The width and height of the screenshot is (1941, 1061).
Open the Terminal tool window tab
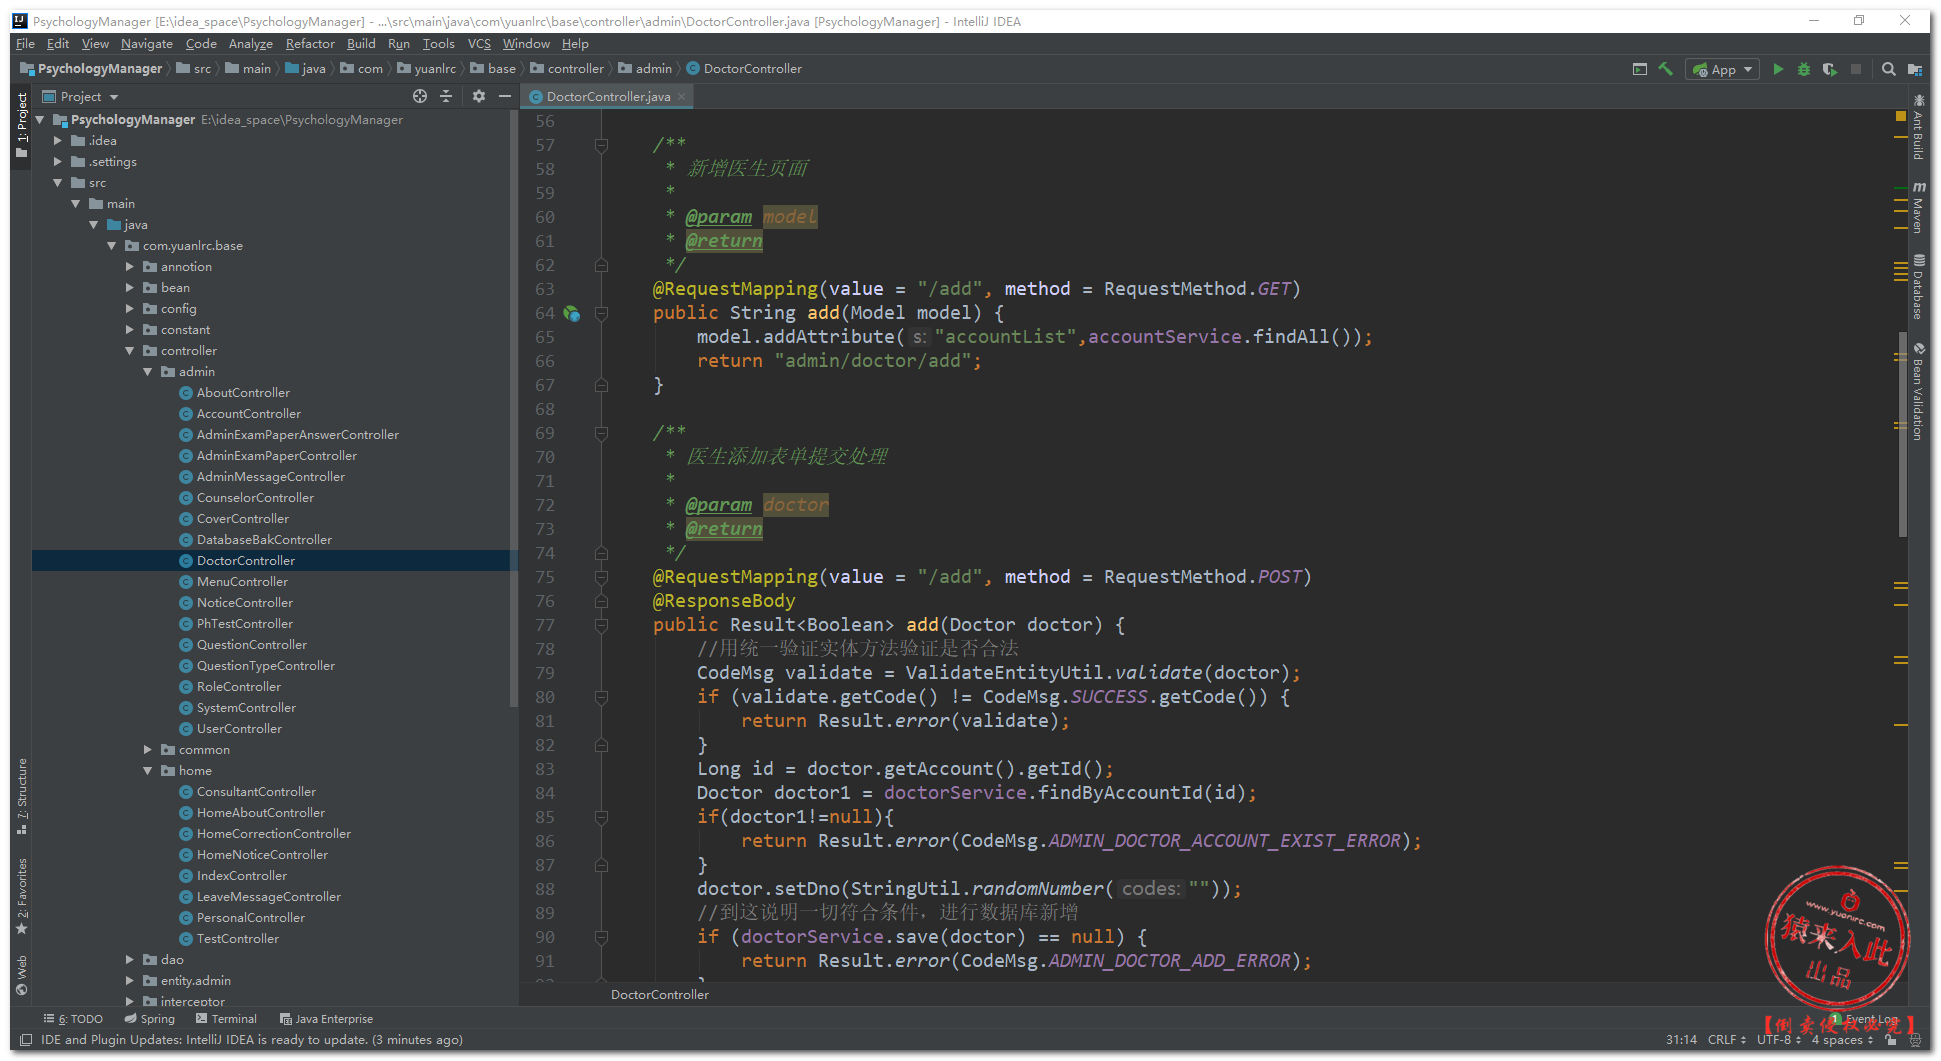[226, 1019]
